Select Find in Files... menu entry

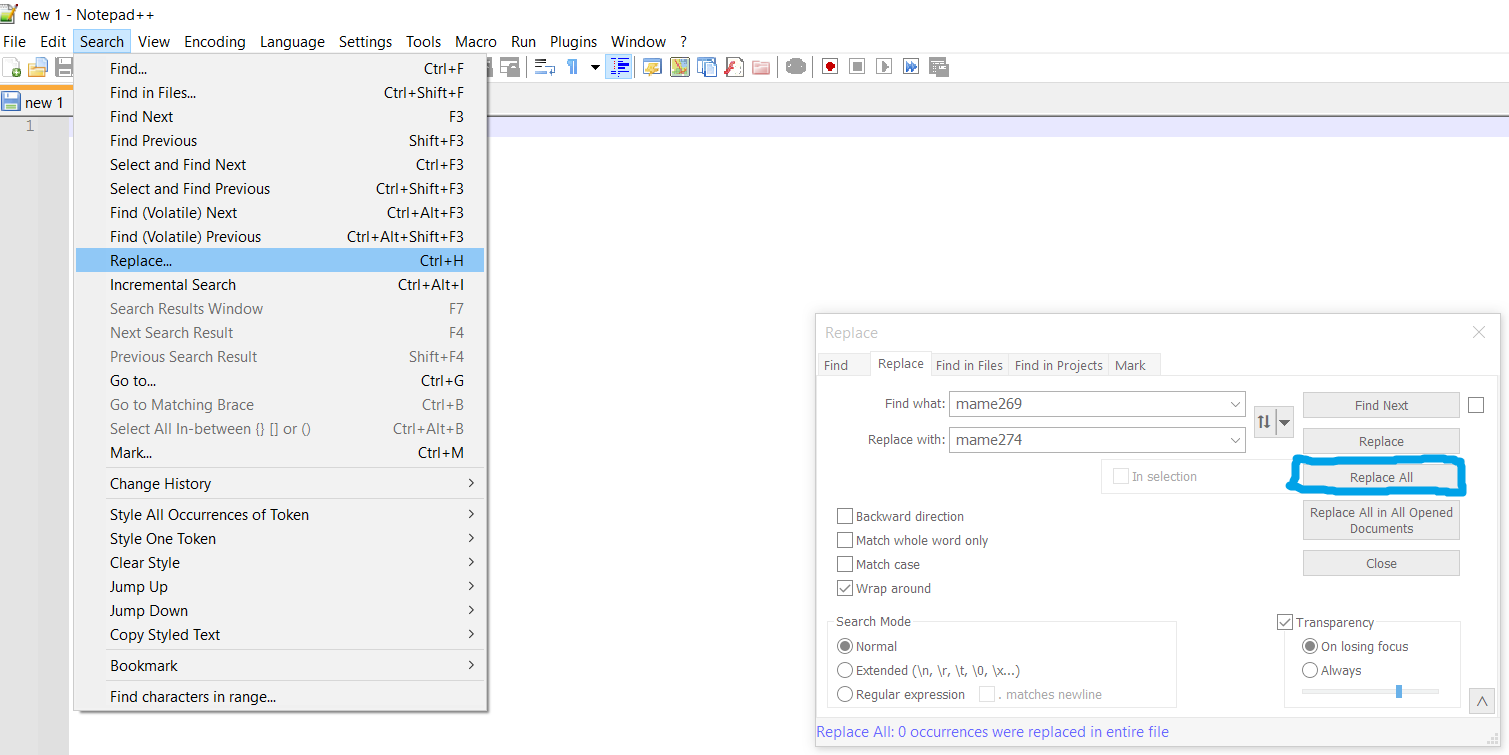coord(280,93)
